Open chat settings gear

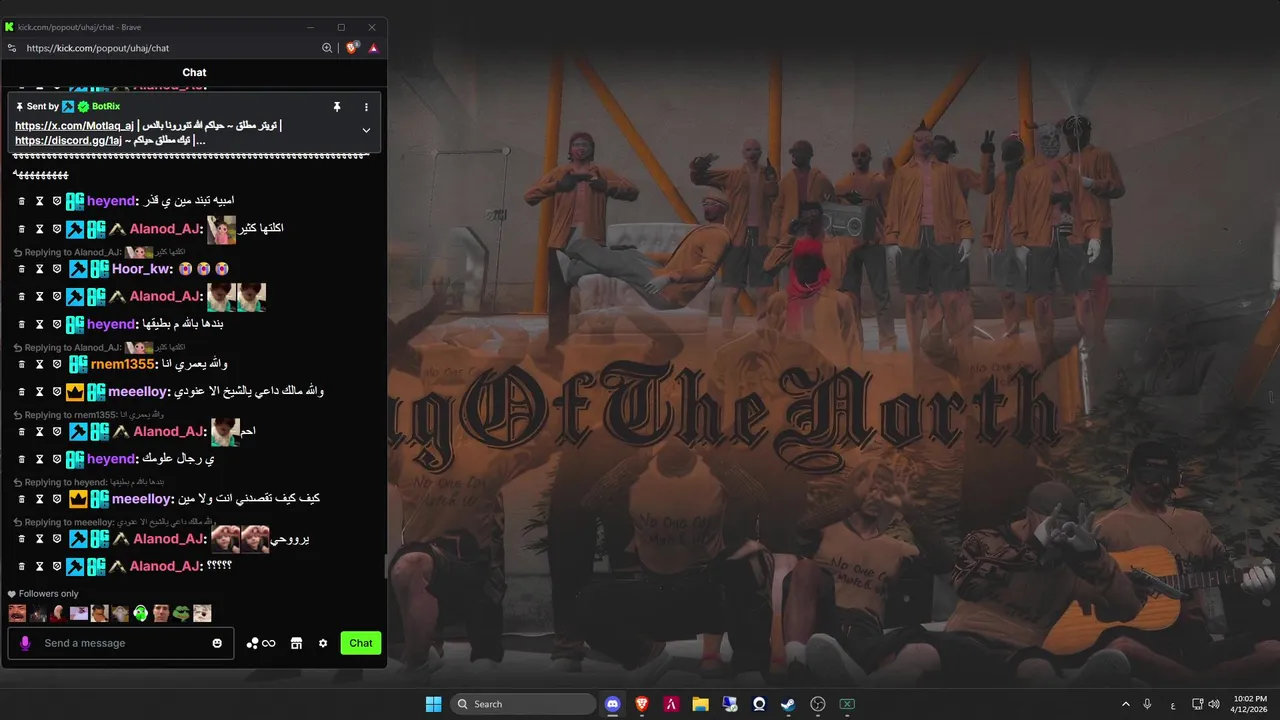click(x=323, y=643)
